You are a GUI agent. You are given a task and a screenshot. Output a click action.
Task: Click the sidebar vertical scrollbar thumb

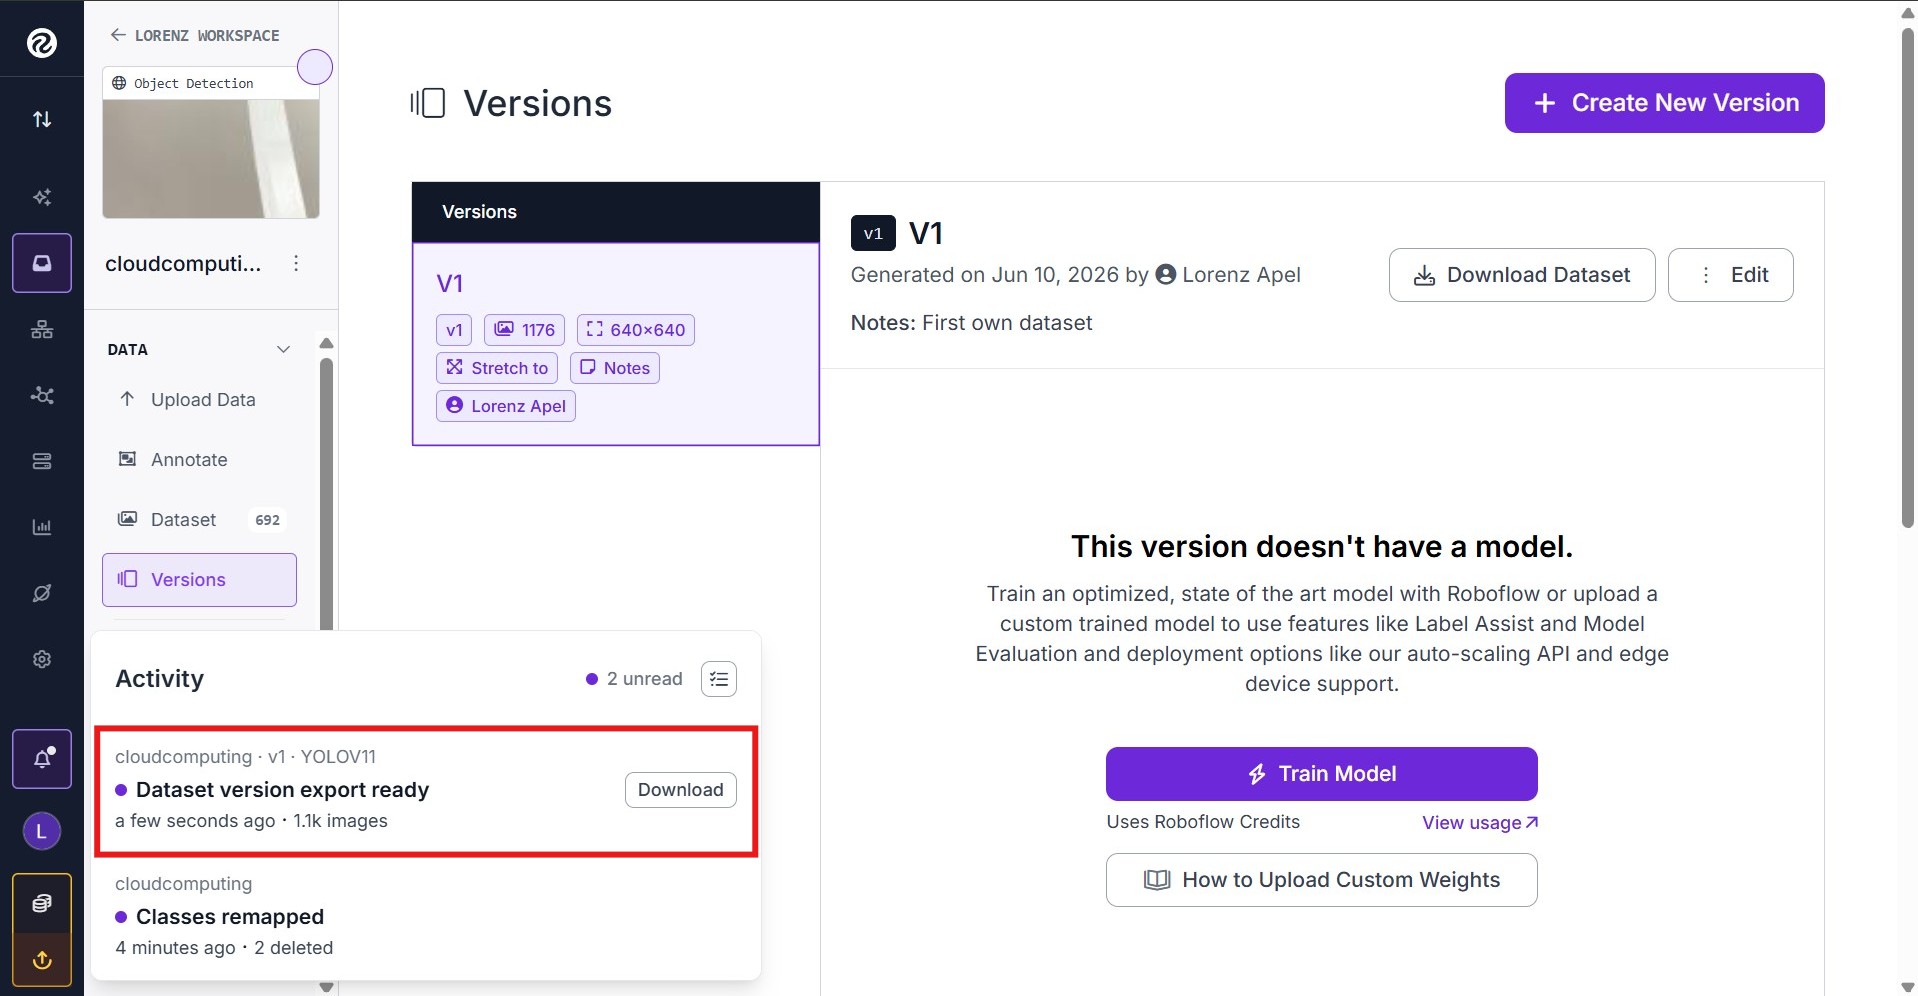326,494
